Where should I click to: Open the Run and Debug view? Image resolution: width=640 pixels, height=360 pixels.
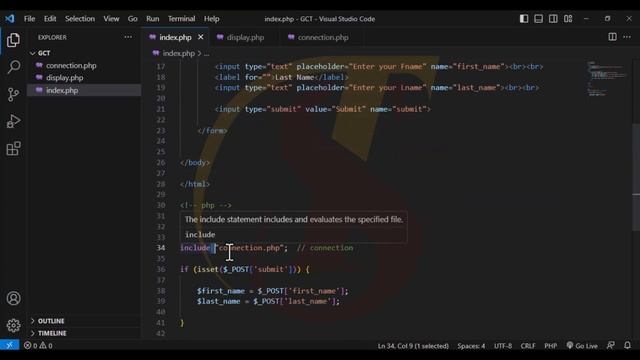coord(13,121)
